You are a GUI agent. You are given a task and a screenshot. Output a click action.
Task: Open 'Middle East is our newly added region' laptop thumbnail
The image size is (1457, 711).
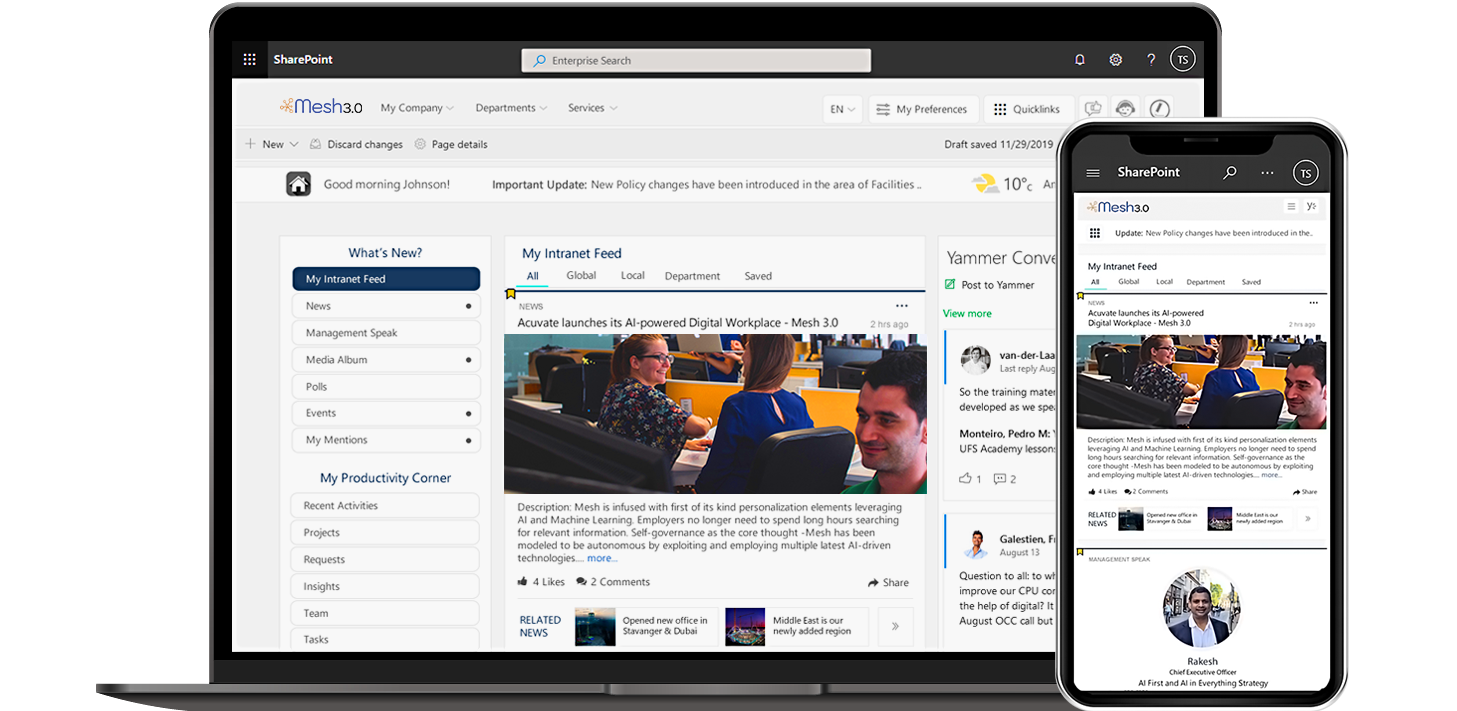[x=745, y=627]
